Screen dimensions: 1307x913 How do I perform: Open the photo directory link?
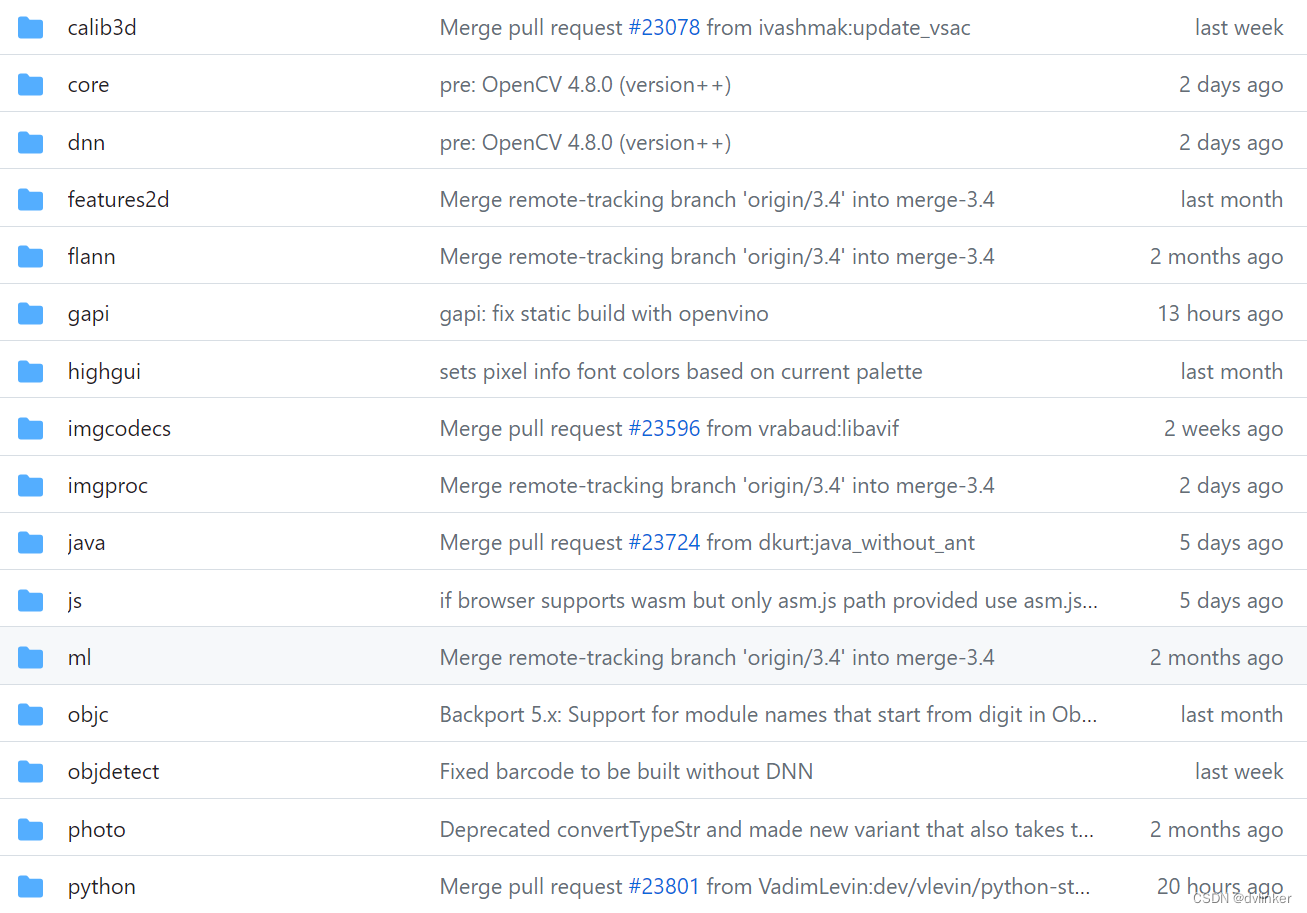(96, 830)
